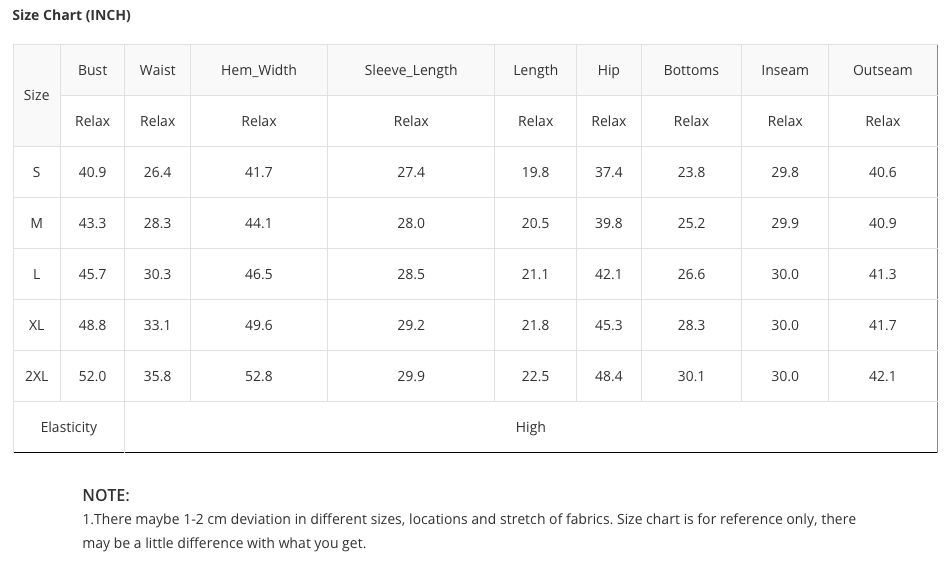Click outseam value 42.1 for 2XL
The image size is (952, 567).
[882, 376]
